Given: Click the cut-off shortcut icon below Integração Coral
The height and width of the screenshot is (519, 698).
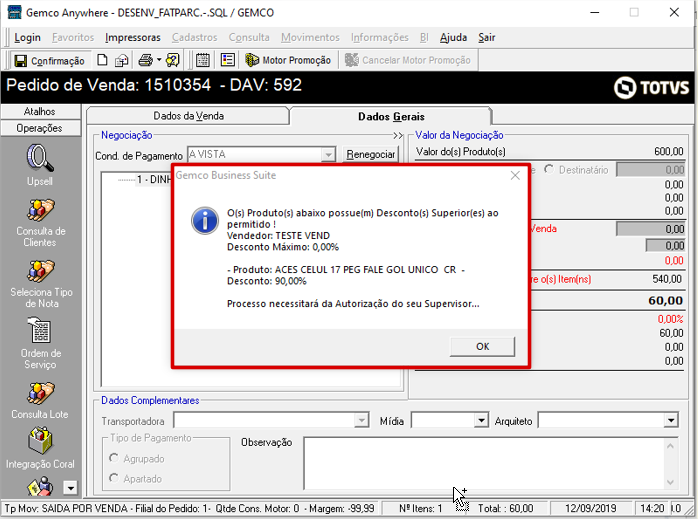Looking at the screenshot, I should pos(40,486).
